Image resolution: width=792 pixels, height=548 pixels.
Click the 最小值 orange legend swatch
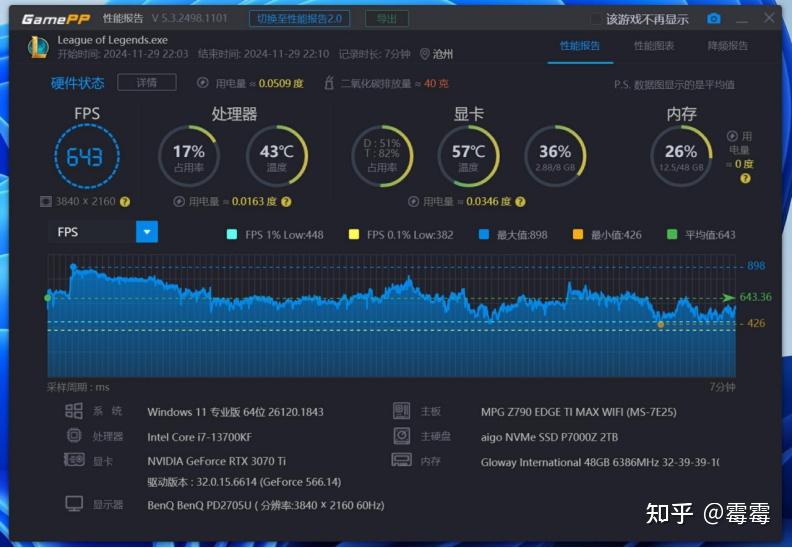(x=578, y=234)
